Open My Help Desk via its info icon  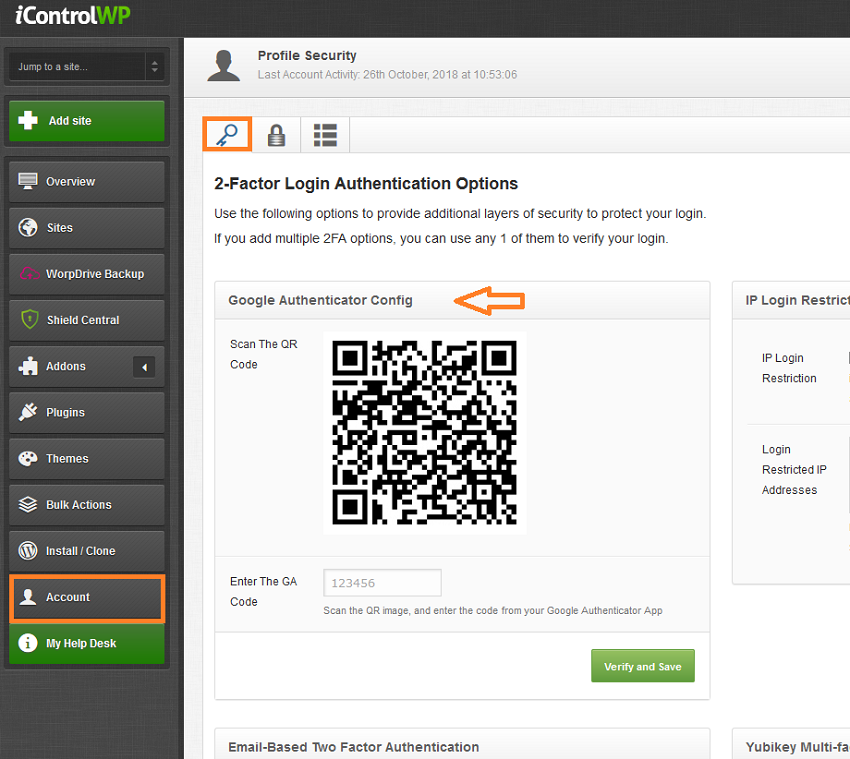[x=29, y=643]
